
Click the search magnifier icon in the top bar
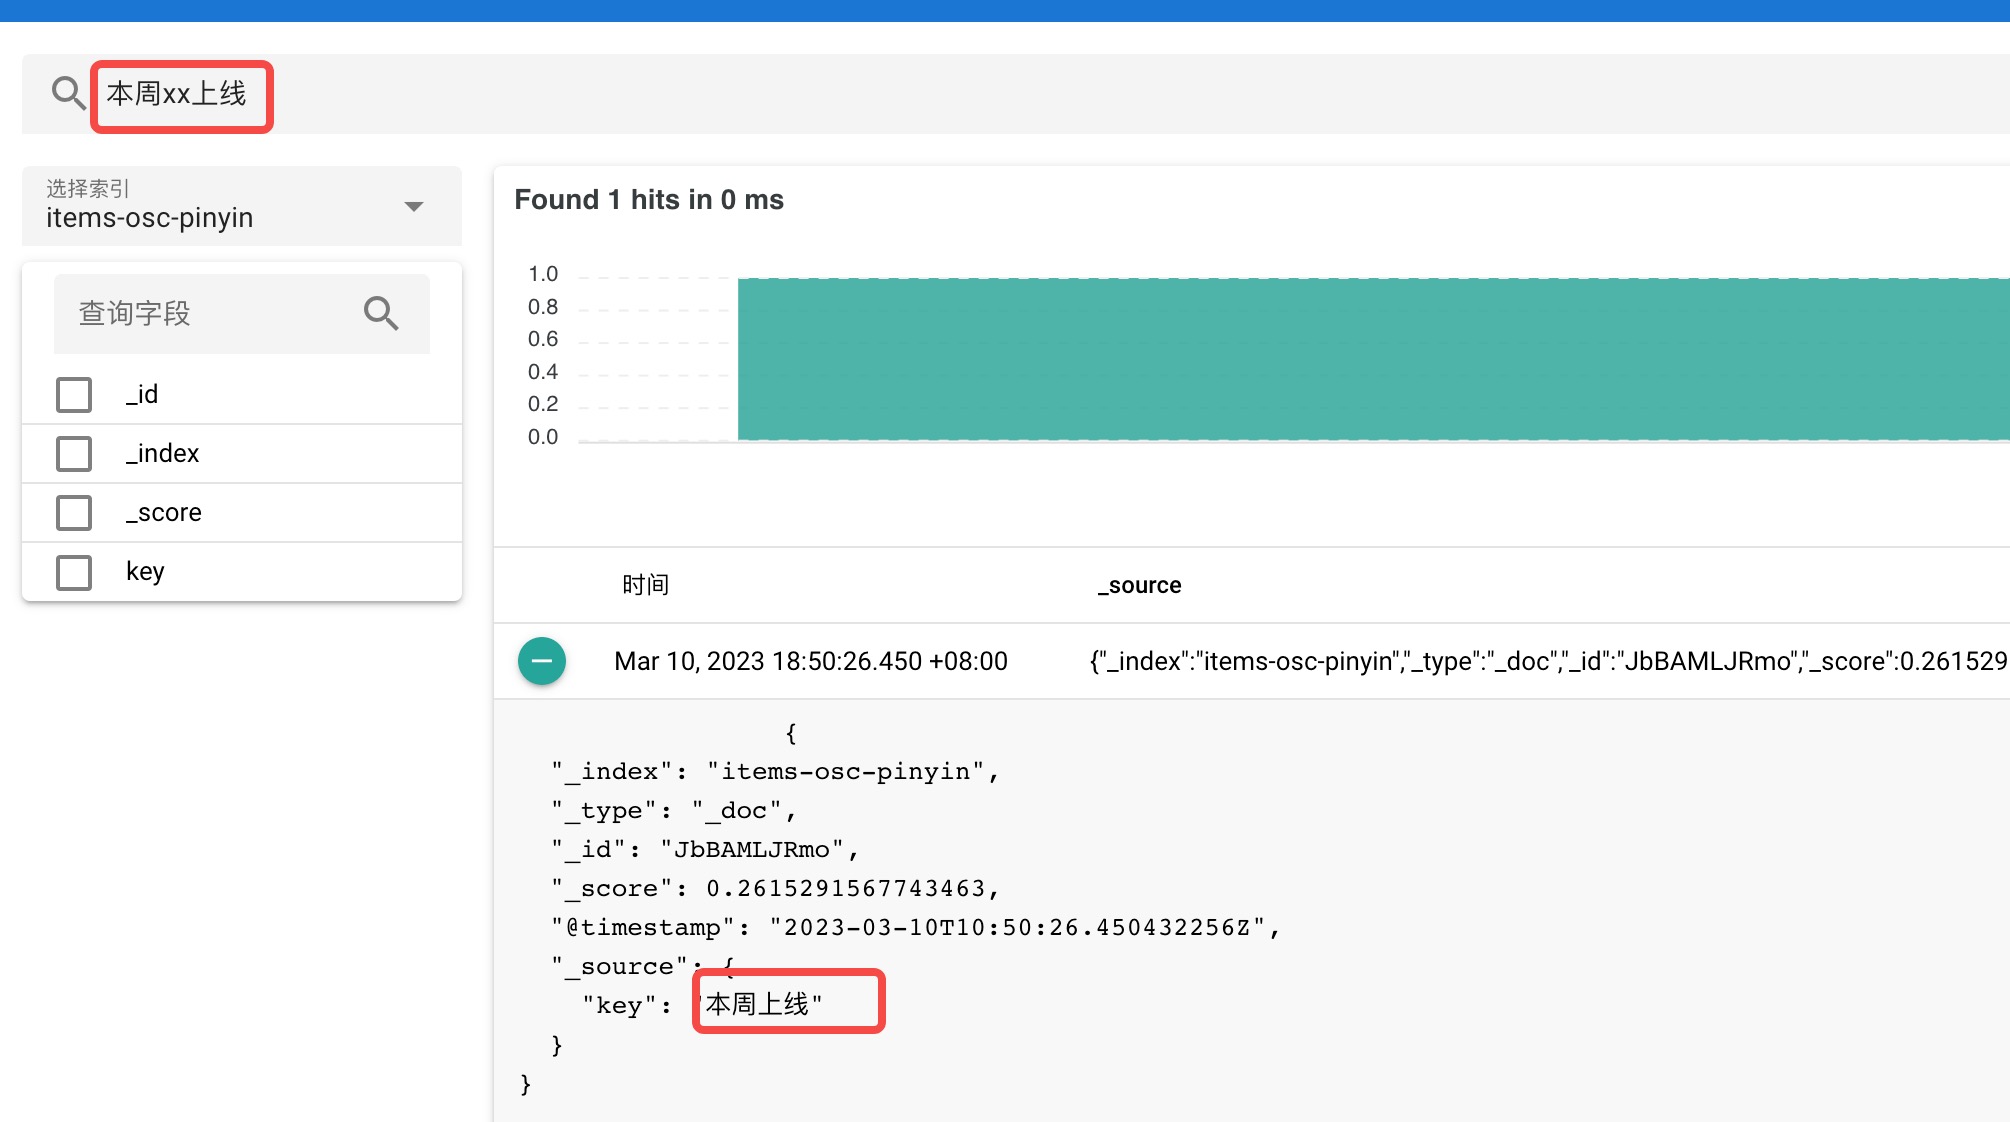(68, 93)
